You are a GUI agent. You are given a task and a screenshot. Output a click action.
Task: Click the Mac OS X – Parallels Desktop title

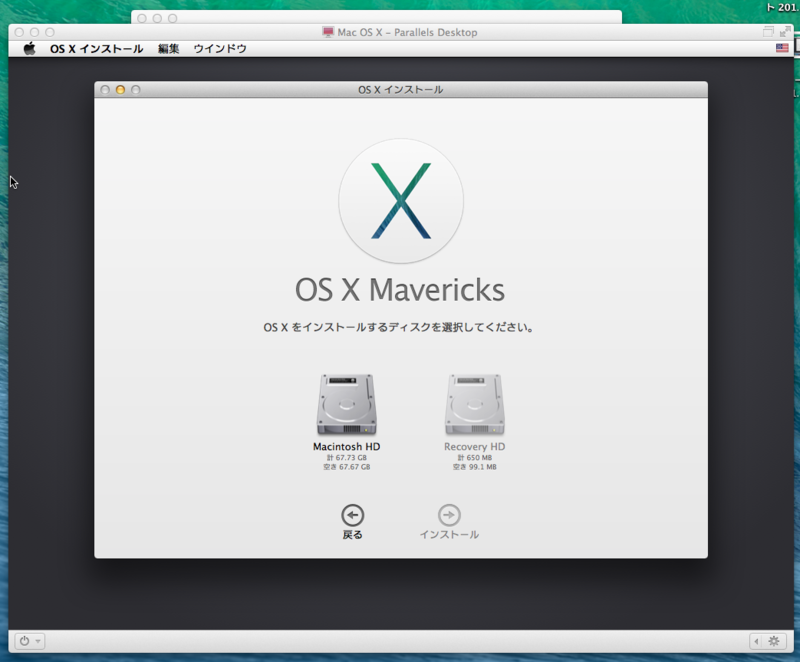point(407,32)
